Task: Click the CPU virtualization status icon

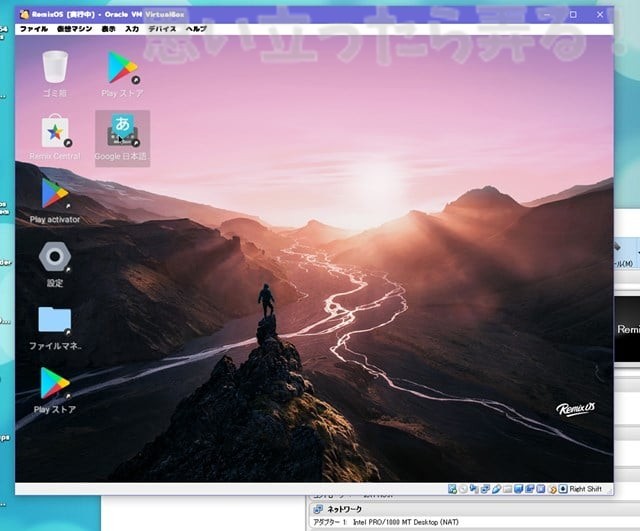Action: [x=540, y=489]
